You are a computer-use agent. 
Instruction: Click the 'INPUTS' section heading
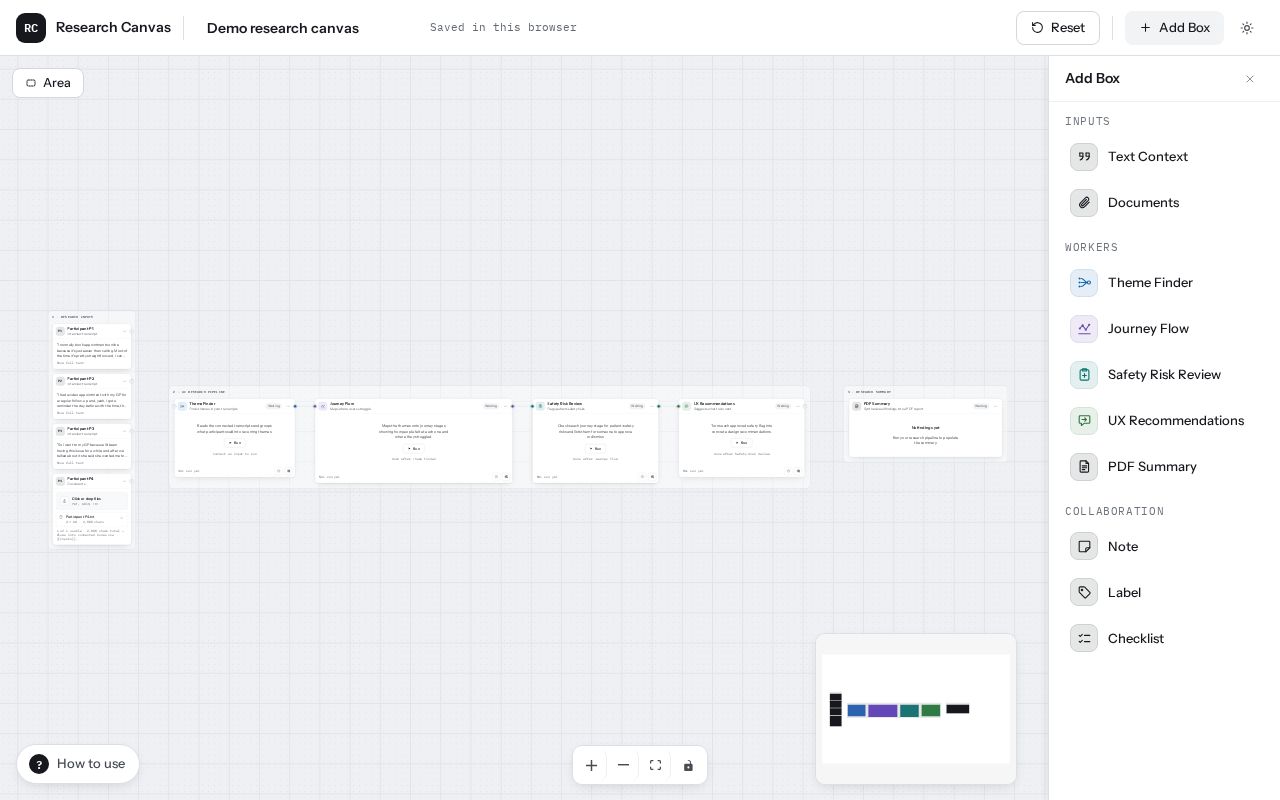tap(1088, 122)
